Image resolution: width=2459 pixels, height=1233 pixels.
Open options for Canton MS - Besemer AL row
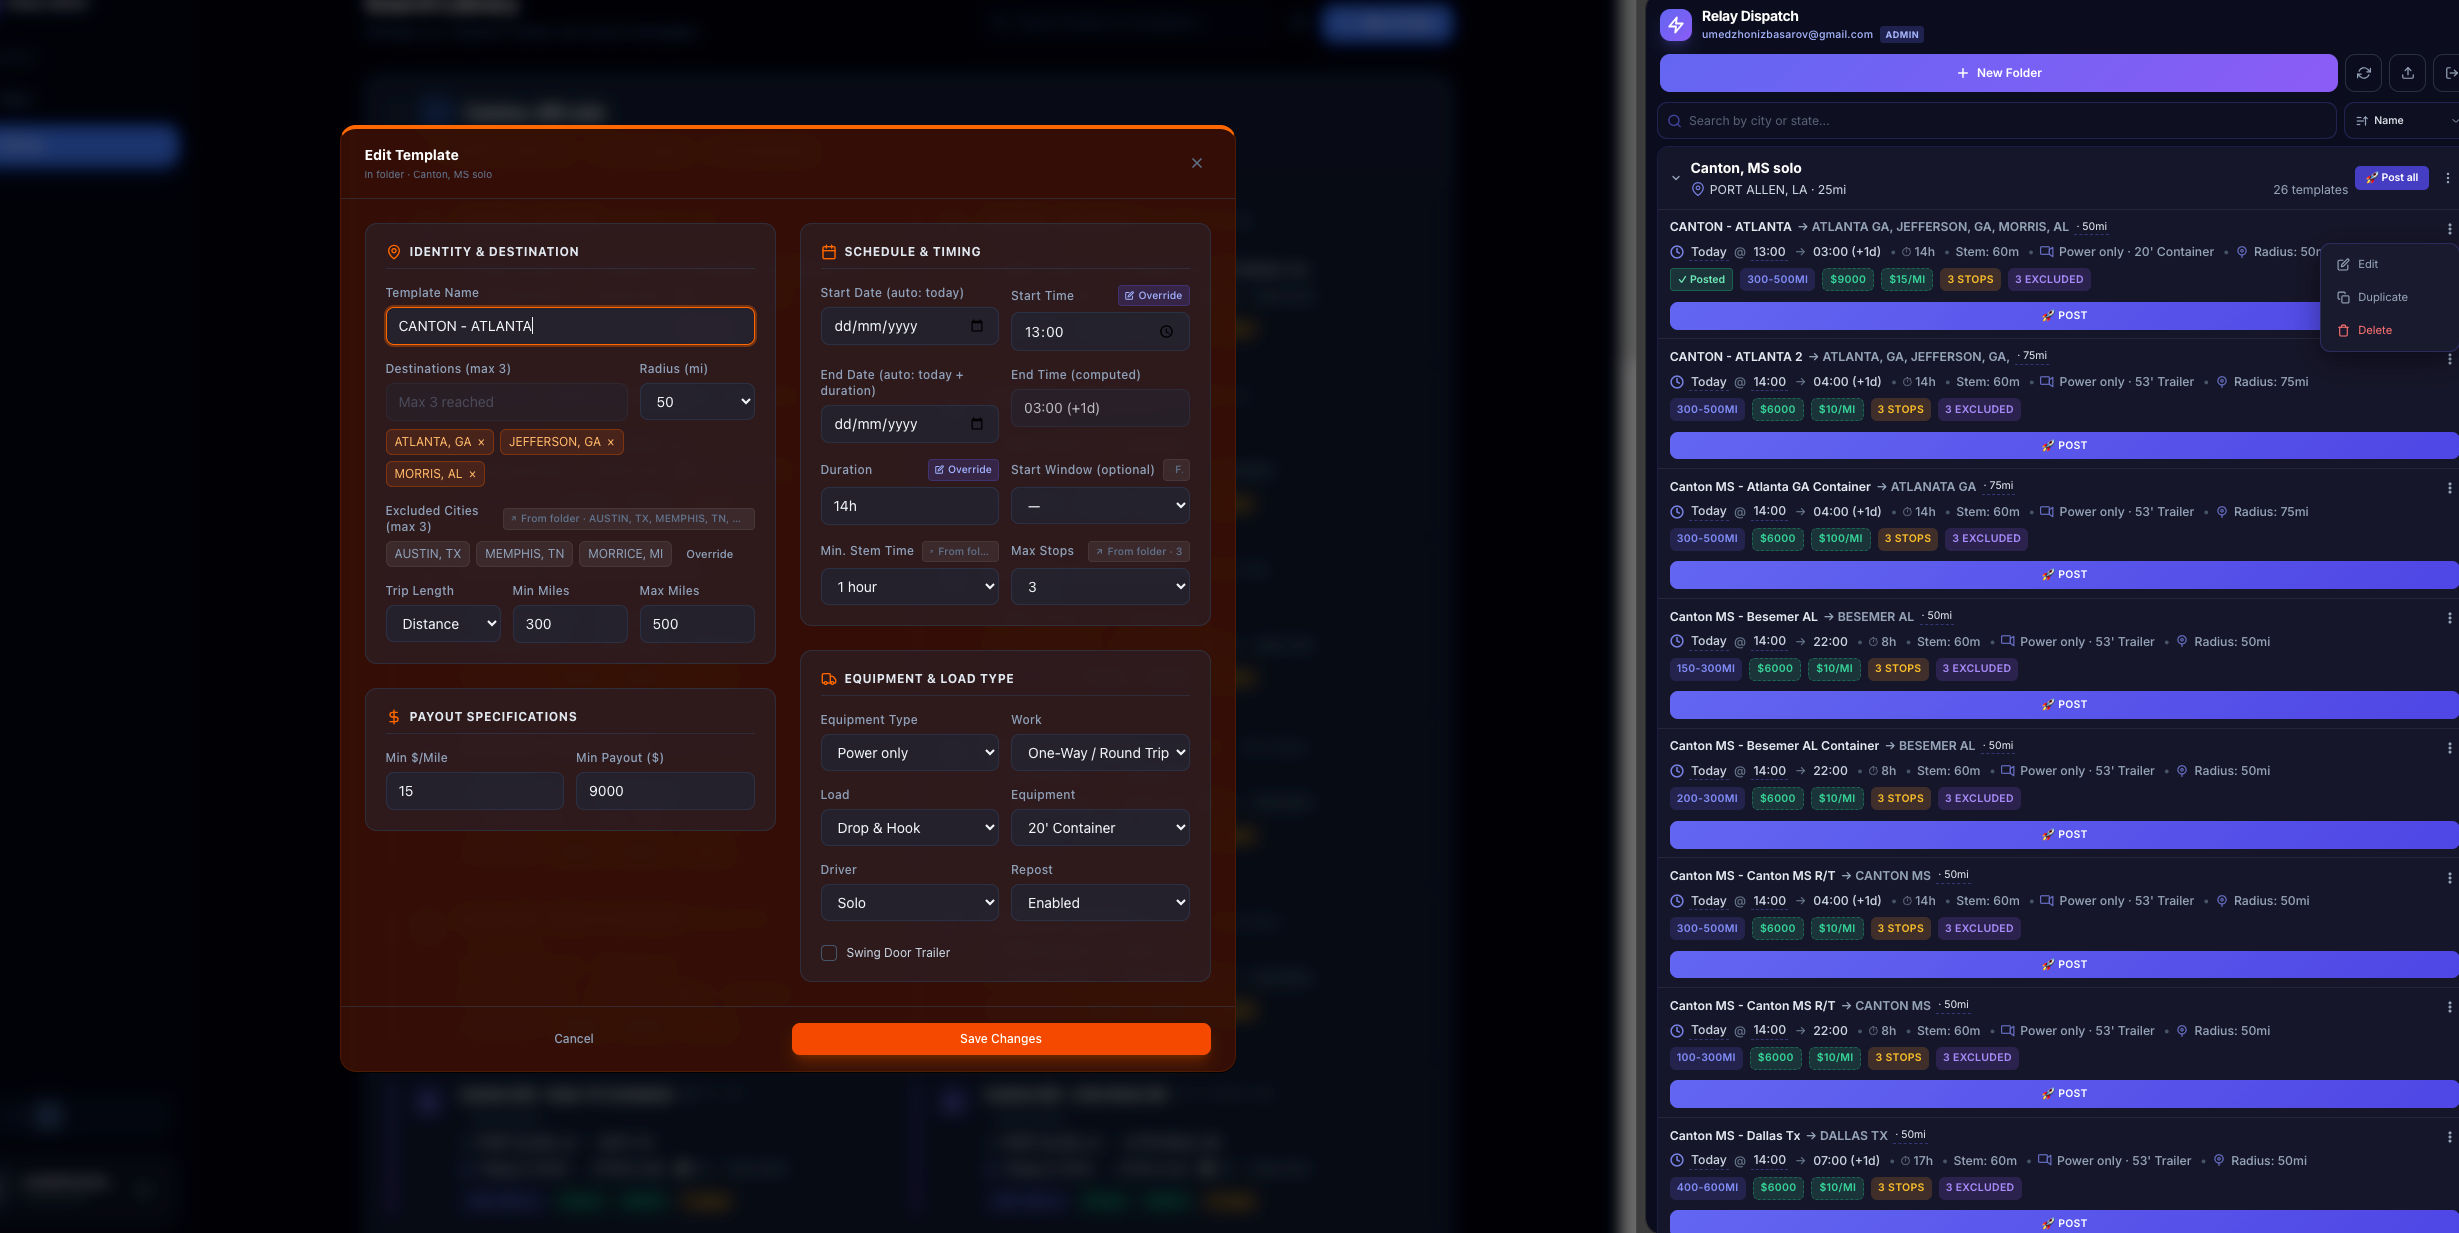click(x=2449, y=618)
